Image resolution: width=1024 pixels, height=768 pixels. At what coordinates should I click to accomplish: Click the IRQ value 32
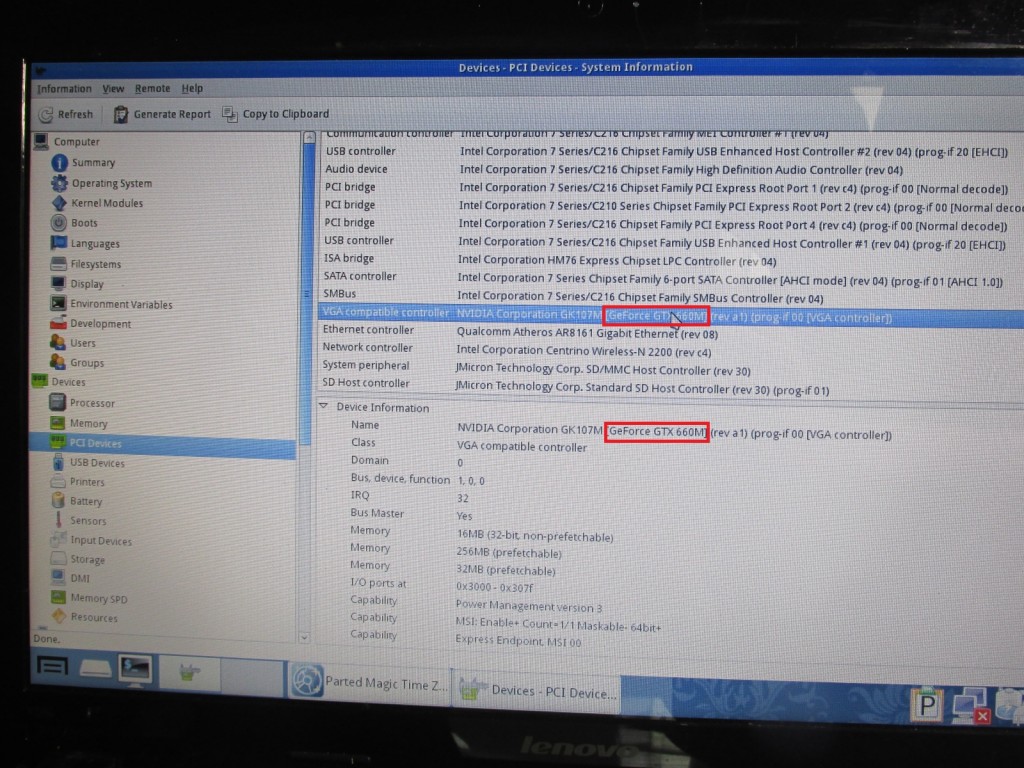point(462,498)
